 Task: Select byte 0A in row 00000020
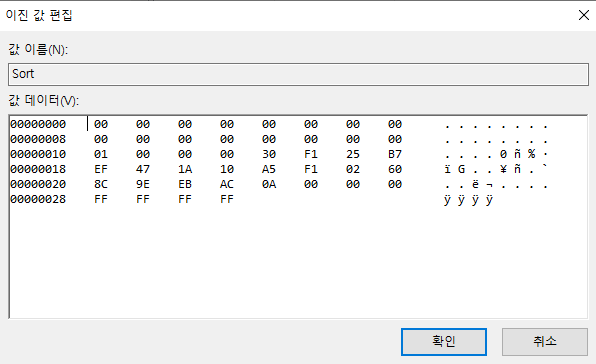point(269,184)
